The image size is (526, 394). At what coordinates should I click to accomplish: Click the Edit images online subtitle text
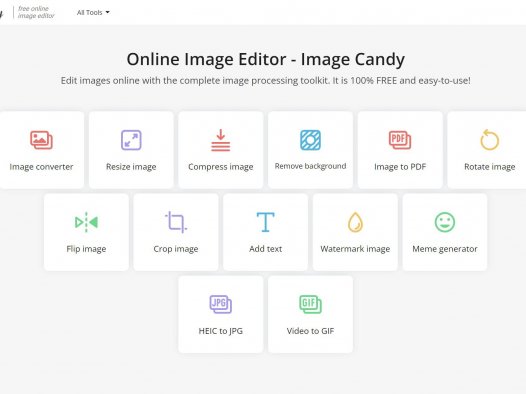265,80
